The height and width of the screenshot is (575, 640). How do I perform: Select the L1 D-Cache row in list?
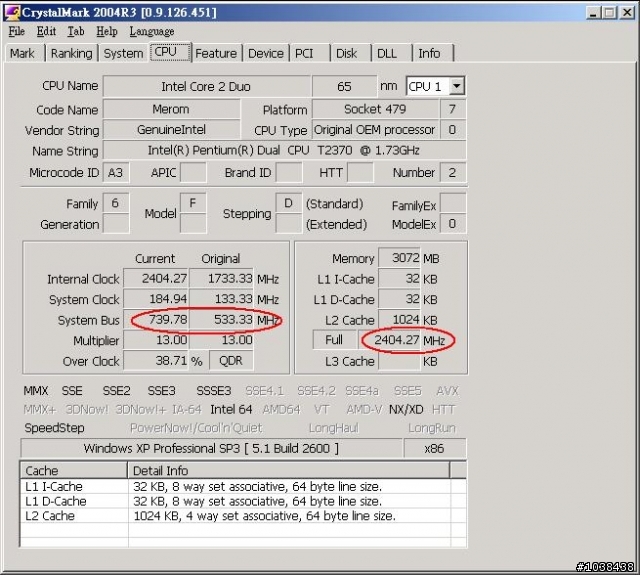(x=243, y=501)
